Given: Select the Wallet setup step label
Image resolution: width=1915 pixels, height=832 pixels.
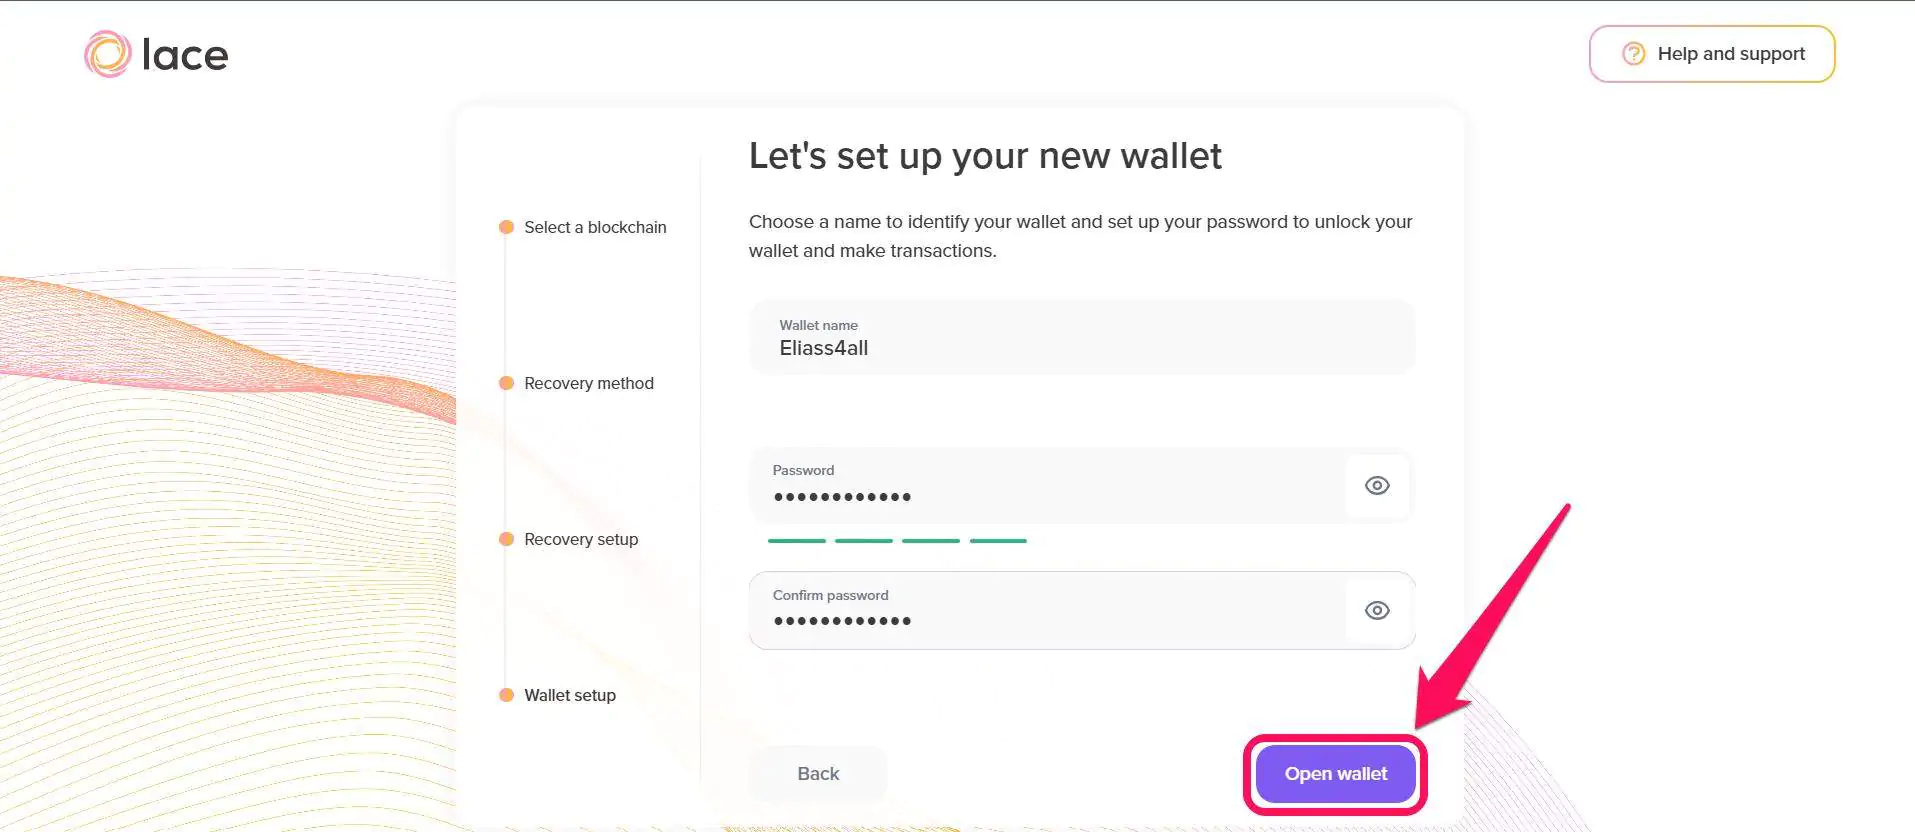Looking at the screenshot, I should (569, 694).
